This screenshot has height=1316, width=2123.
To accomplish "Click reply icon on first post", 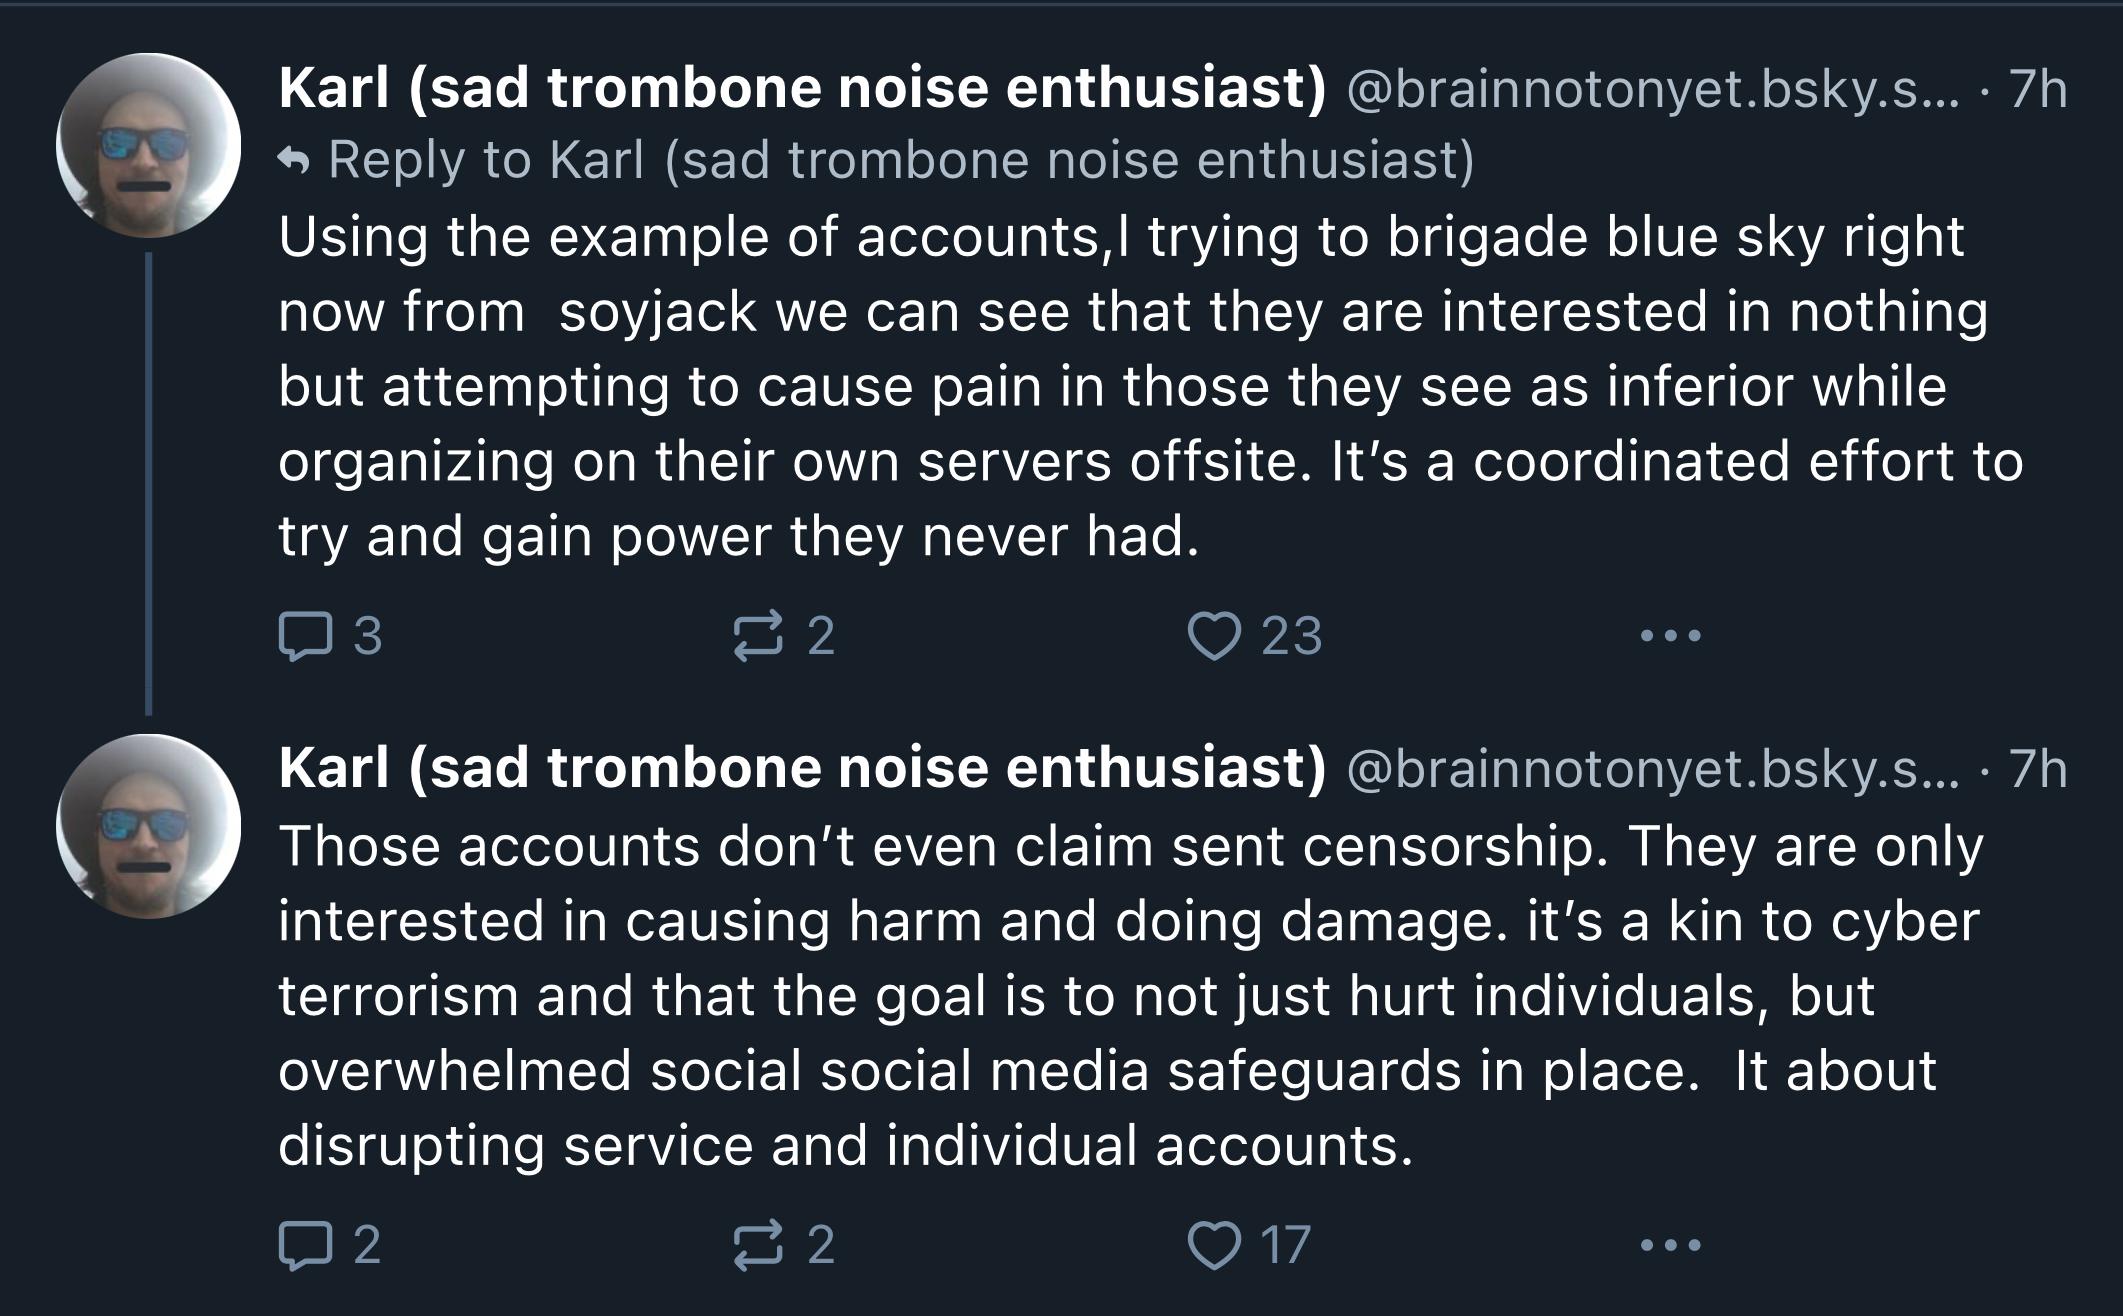I will (305, 636).
